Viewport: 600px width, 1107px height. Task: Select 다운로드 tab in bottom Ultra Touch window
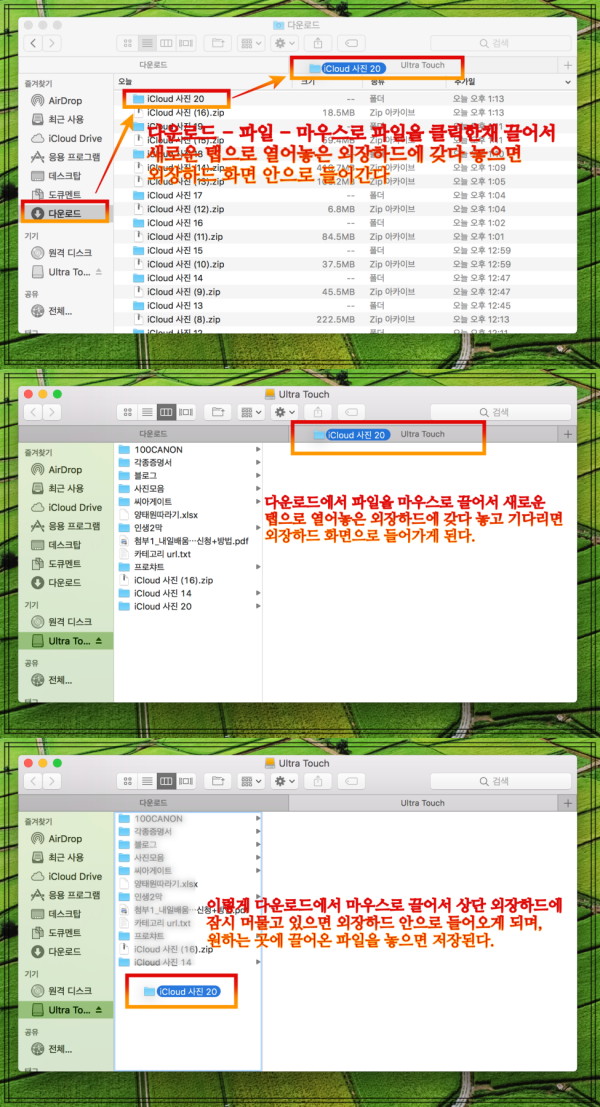[x=153, y=803]
